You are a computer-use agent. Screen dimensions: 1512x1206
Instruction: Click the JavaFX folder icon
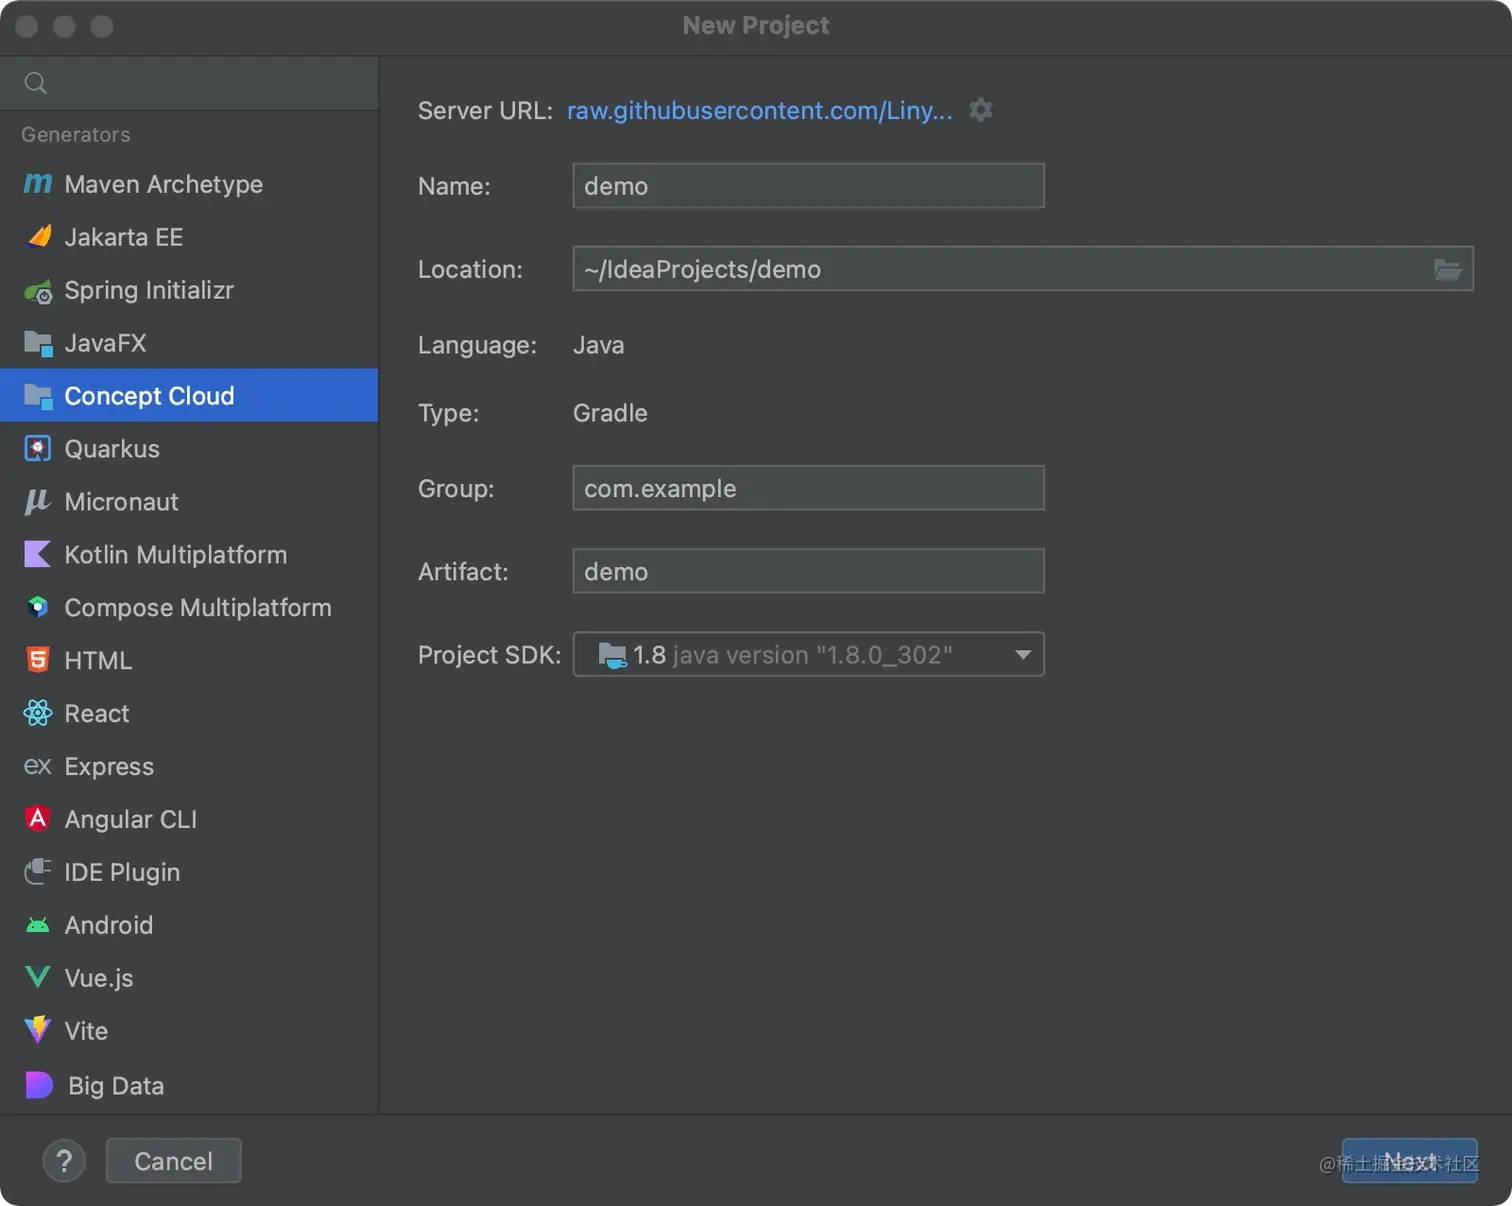coord(38,344)
